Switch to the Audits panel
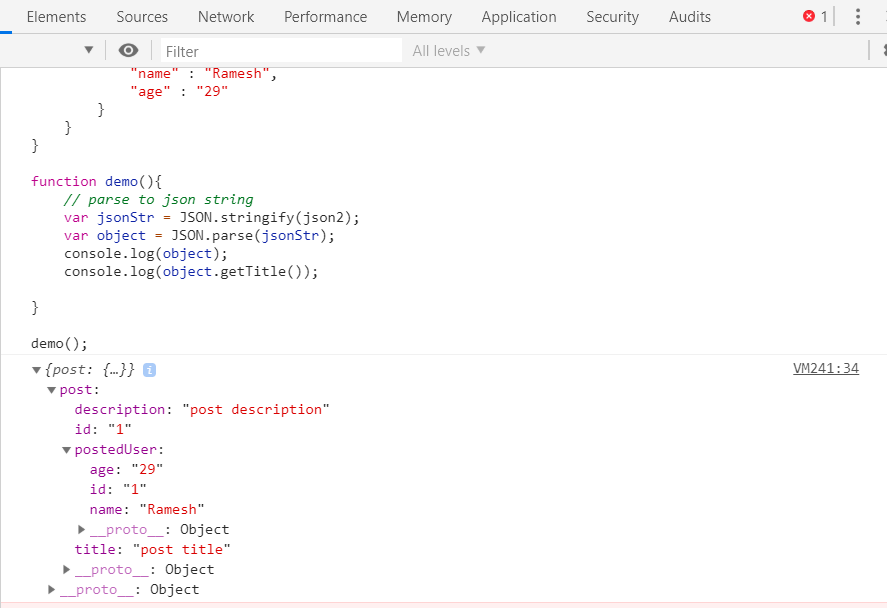This screenshot has width=887, height=608. (x=689, y=16)
